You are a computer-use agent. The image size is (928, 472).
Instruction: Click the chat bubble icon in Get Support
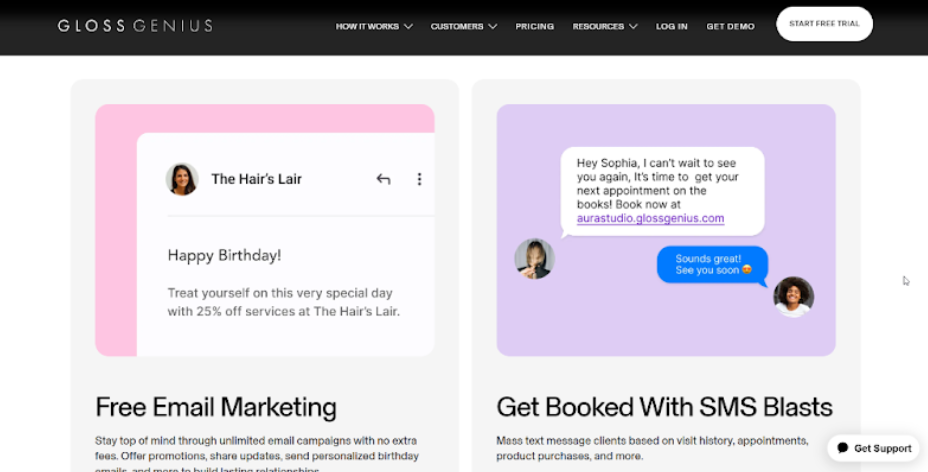[843, 448]
